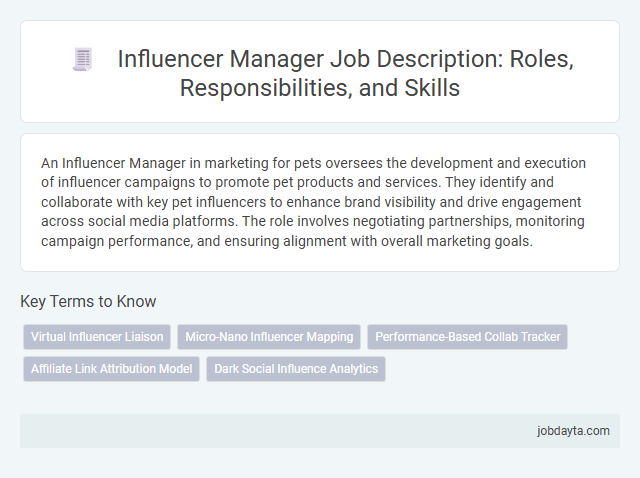Click the Key Terms to Know heading
Viewport: 640px width, 478px height.
tap(88, 301)
